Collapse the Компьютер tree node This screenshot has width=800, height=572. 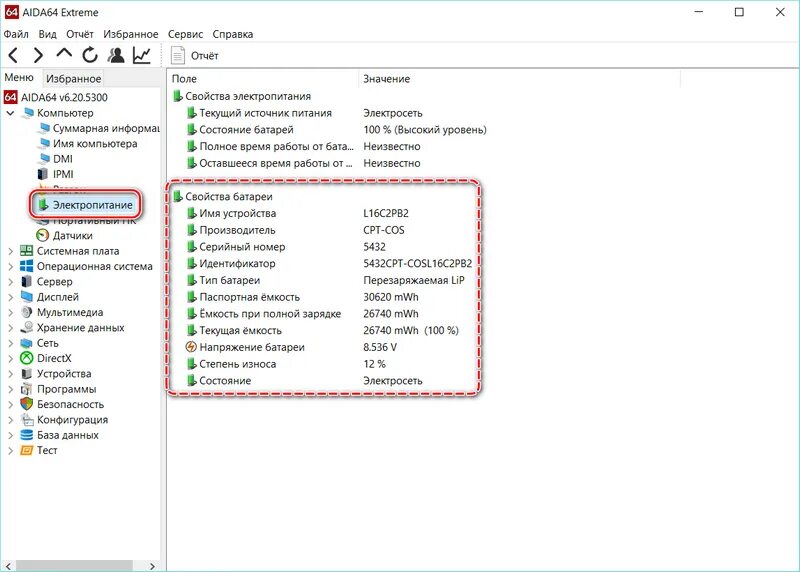(10, 113)
